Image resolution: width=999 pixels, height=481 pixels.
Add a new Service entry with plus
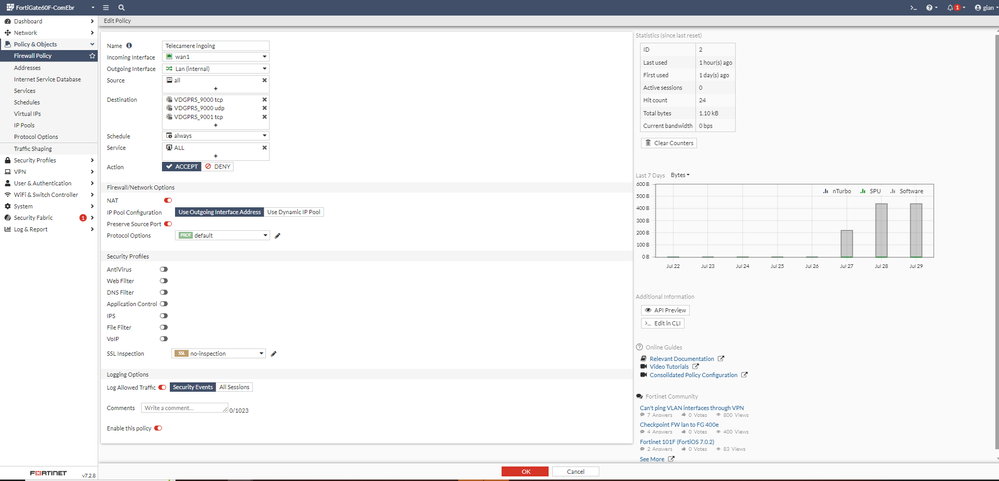coord(215,156)
